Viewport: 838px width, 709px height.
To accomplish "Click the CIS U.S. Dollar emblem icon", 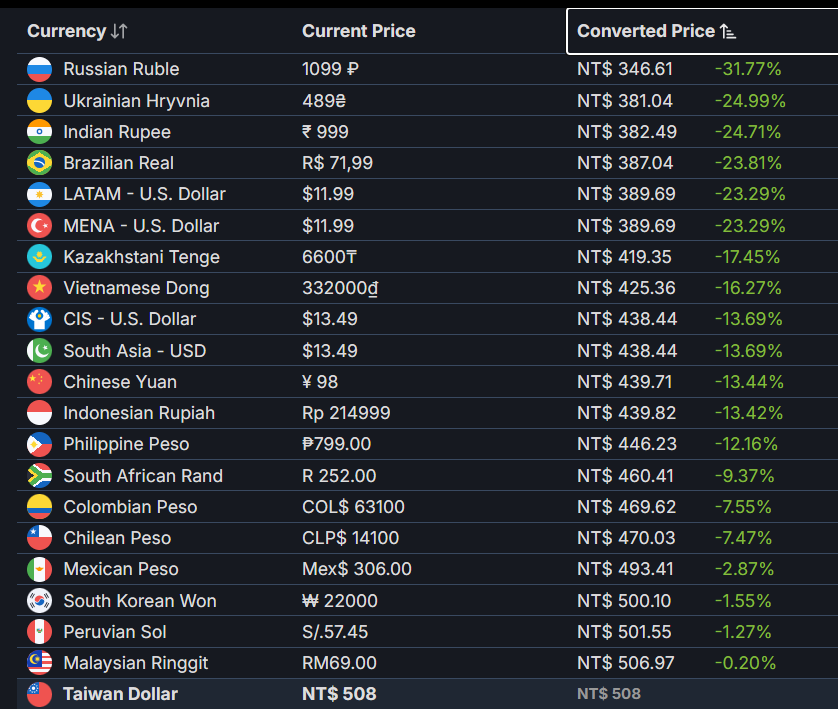I will tap(40, 320).
